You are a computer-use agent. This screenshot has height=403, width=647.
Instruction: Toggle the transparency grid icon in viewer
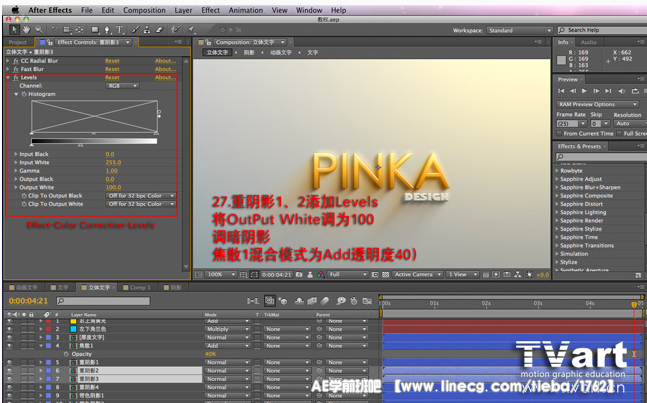pyautogui.click(x=385, y=274)
